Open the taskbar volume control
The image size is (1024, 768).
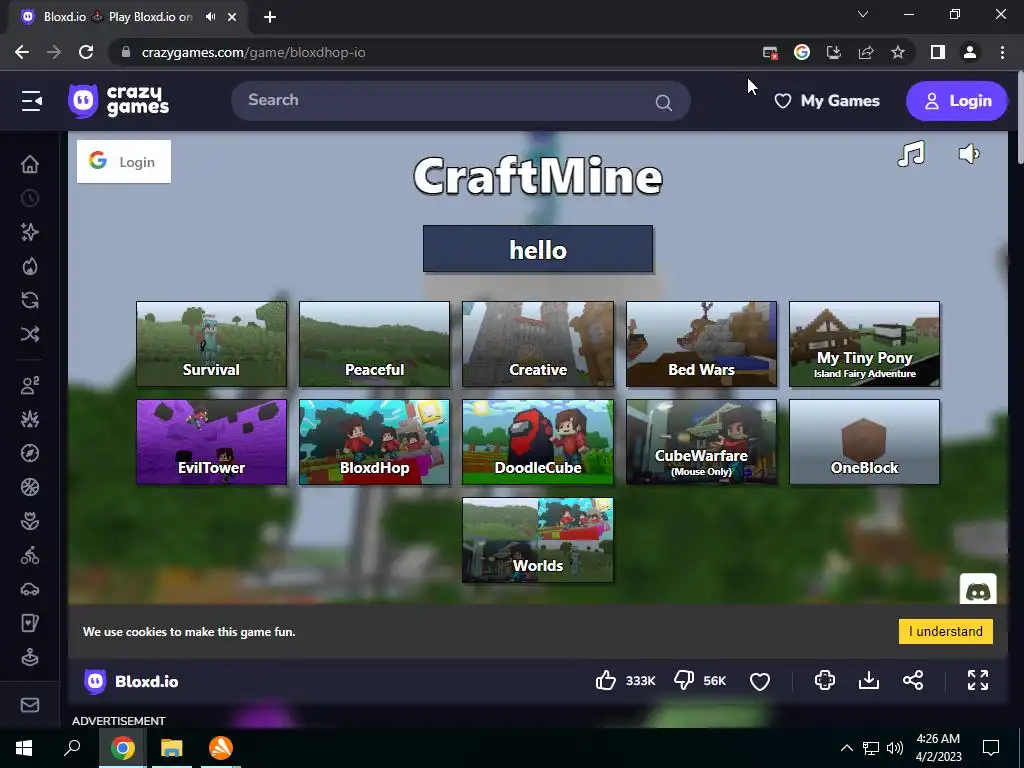895,748
